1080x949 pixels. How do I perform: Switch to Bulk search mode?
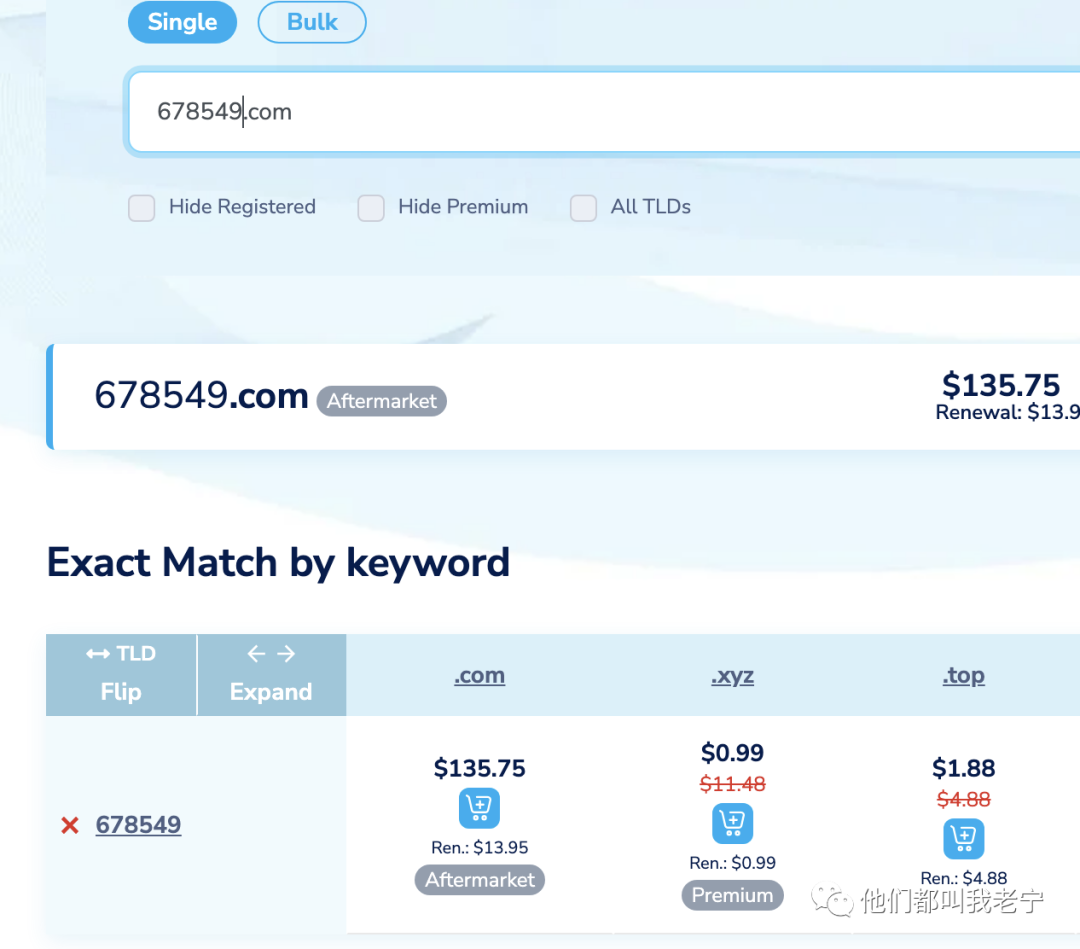coord(312,23)
